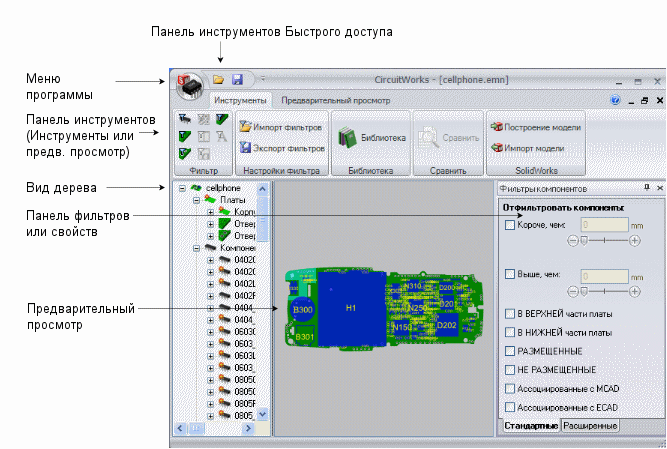Viewport: 667px width, 449px height.
Task: Click the Open folder icon in Quick Access
Action: [x=218, y=80]
